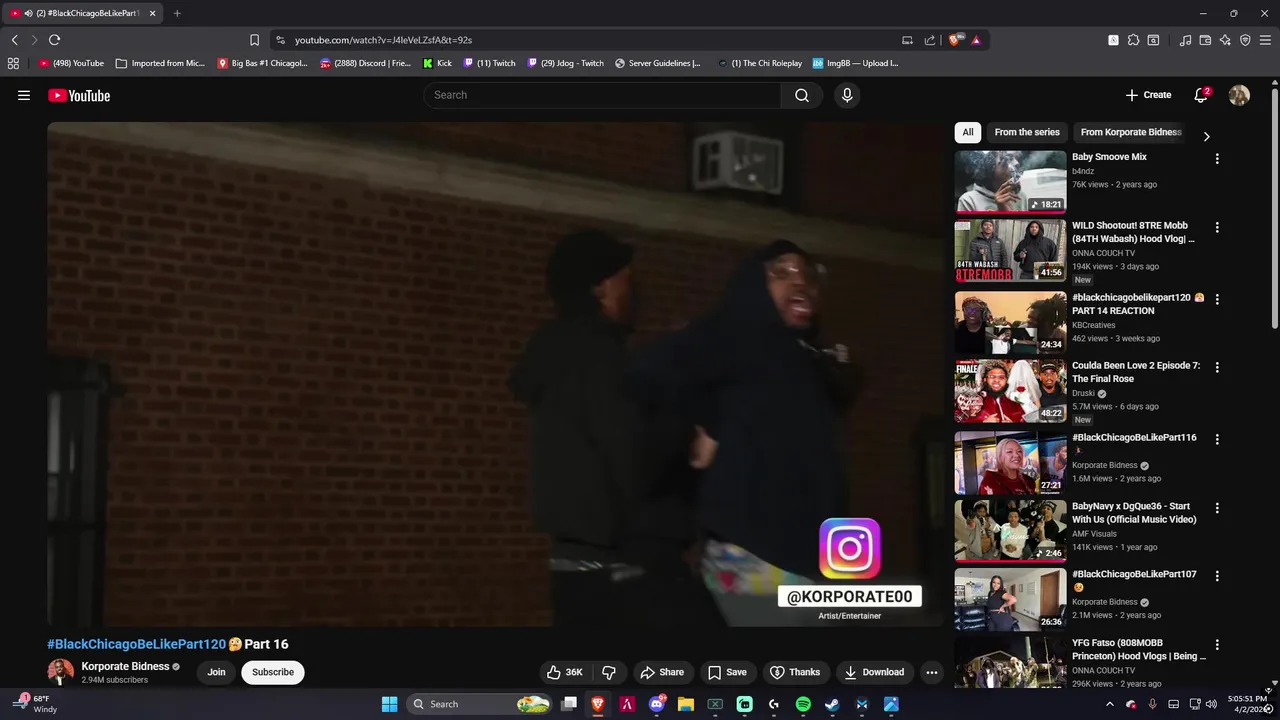Screen dimensions: 1280x720
Task: Subscribe to Korporate Bidness
Action: (x=273, y=672)
